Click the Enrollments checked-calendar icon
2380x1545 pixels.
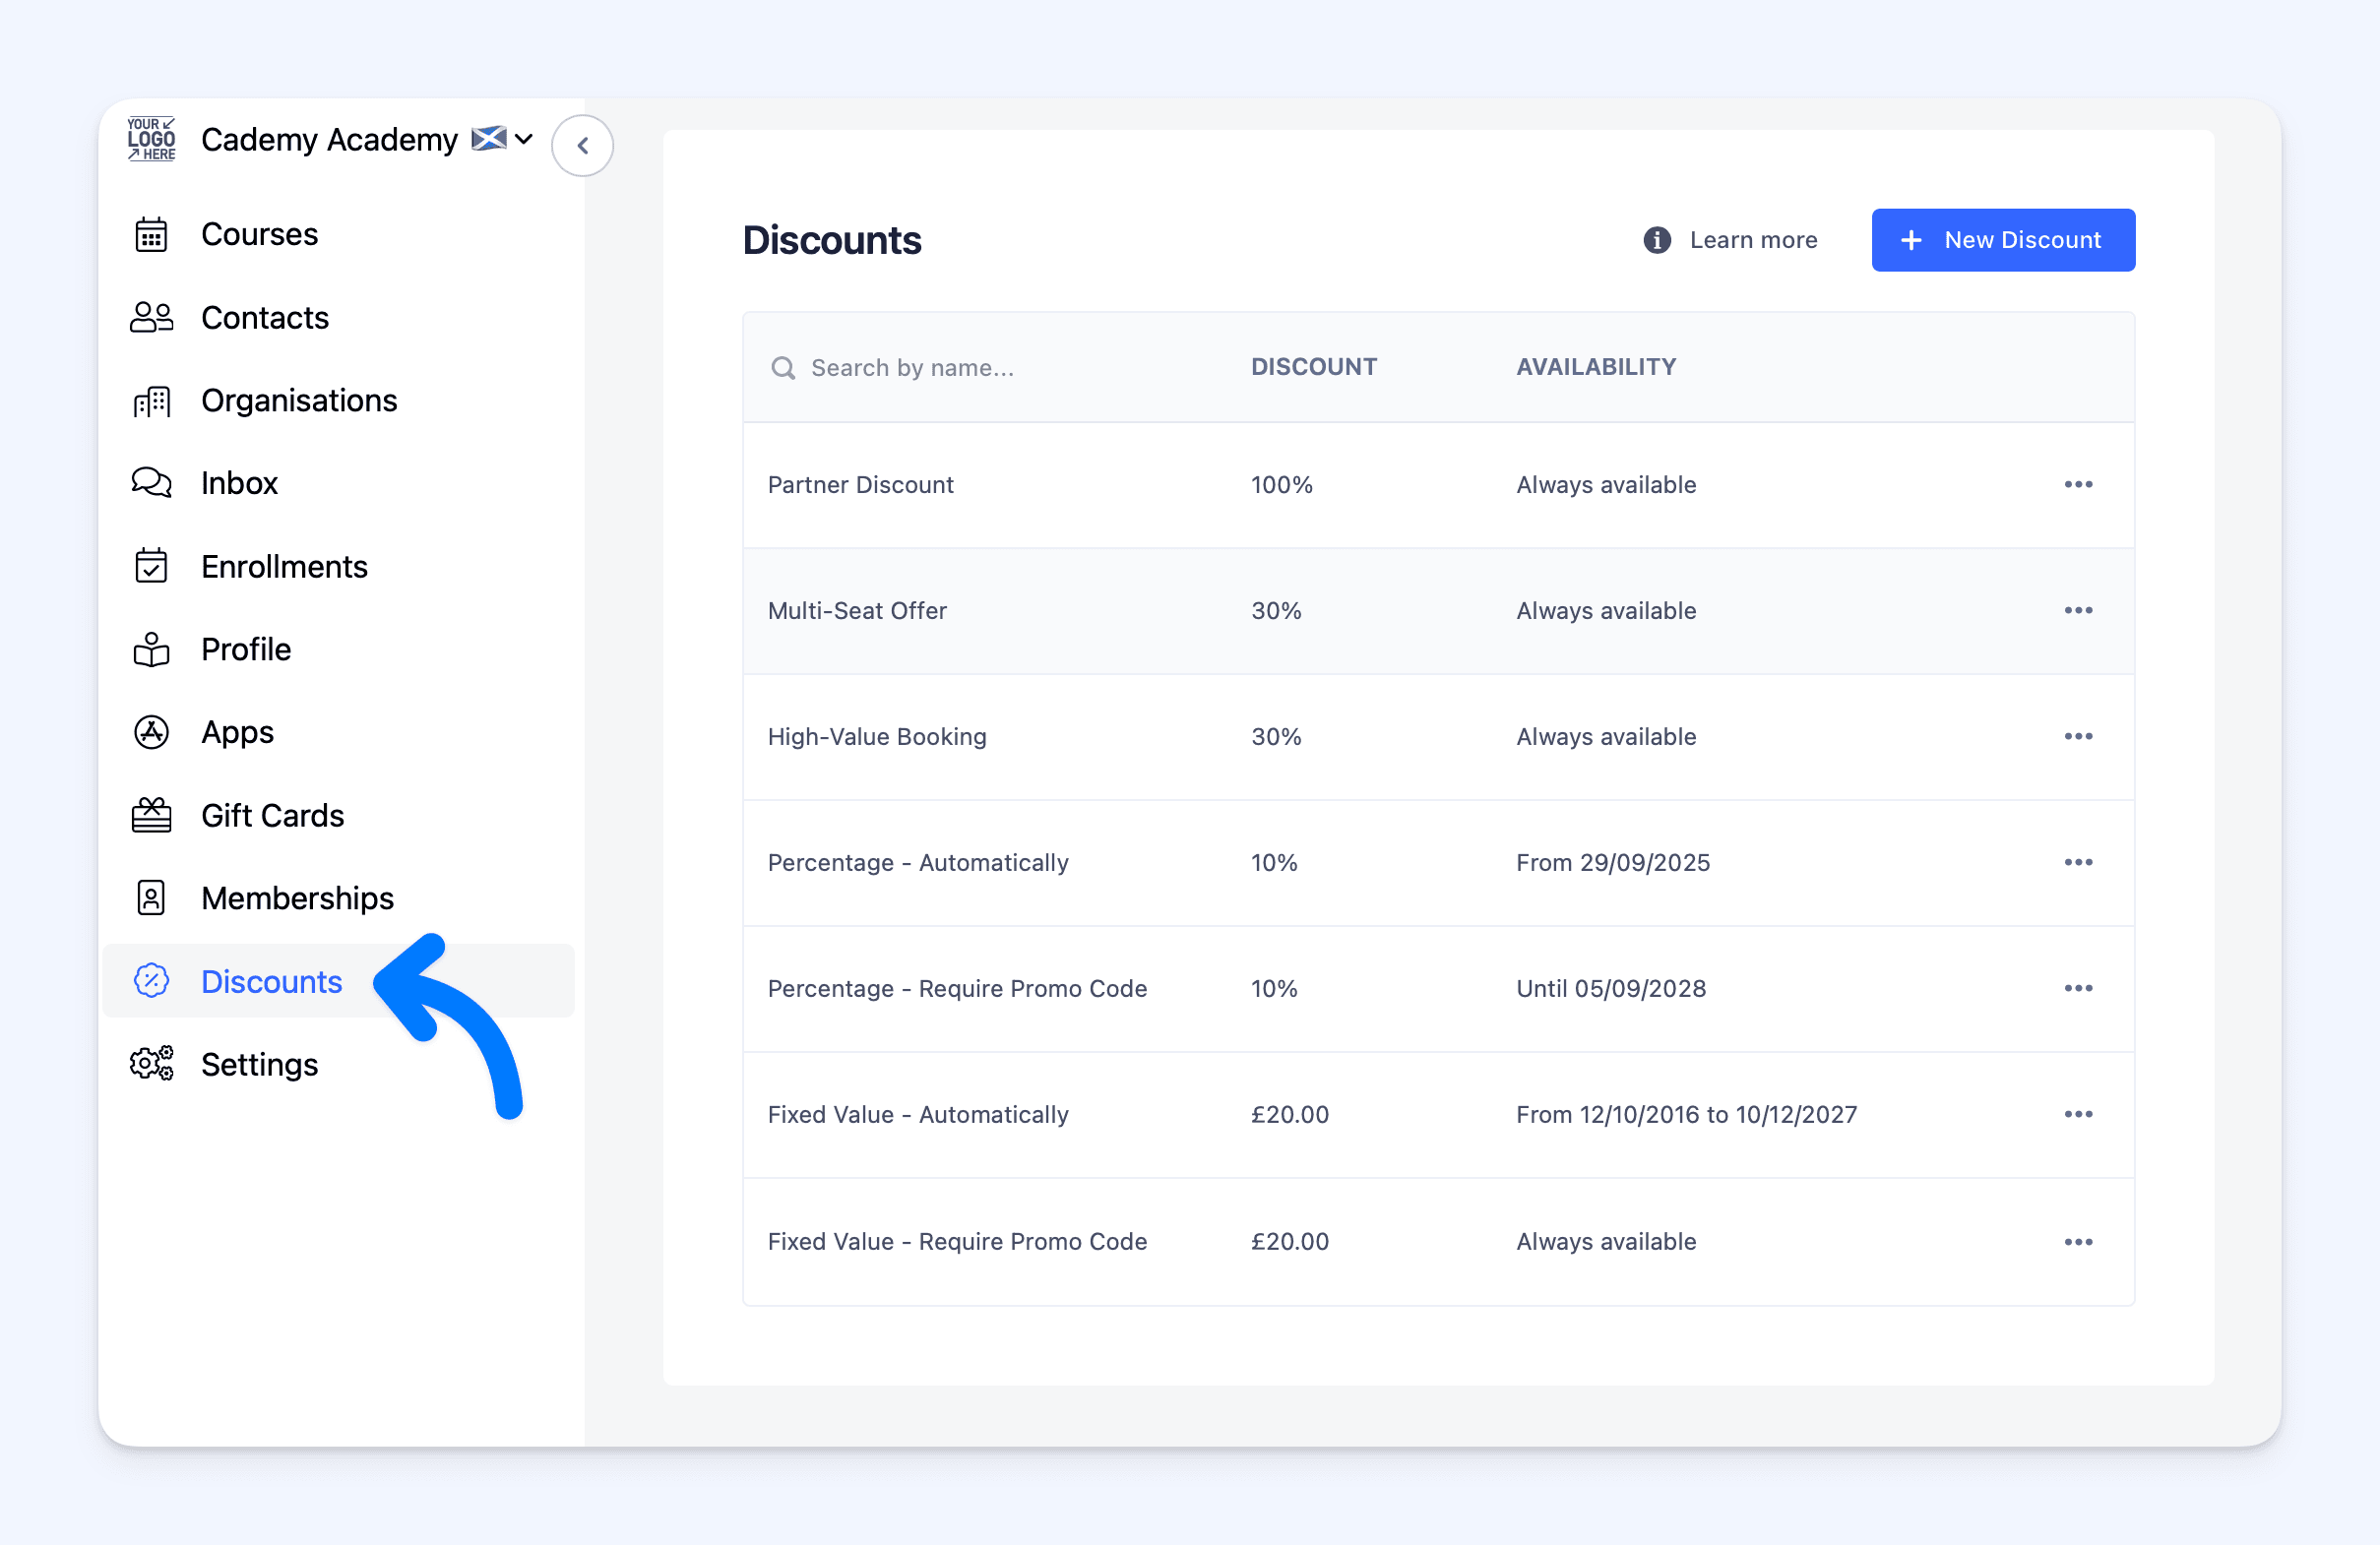(x=151, y=566)
